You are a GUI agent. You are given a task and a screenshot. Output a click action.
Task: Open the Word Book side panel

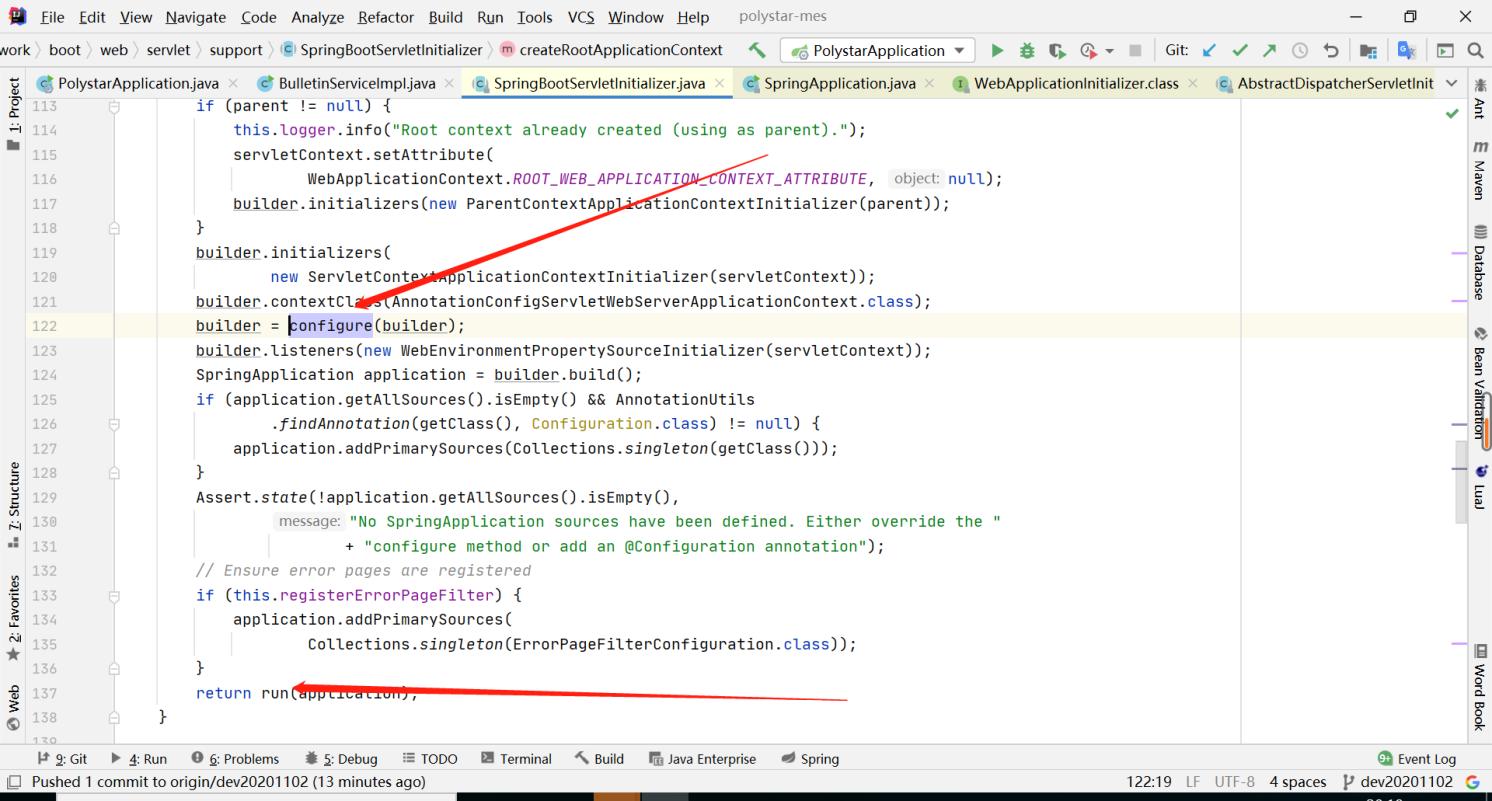[1479, 688]
